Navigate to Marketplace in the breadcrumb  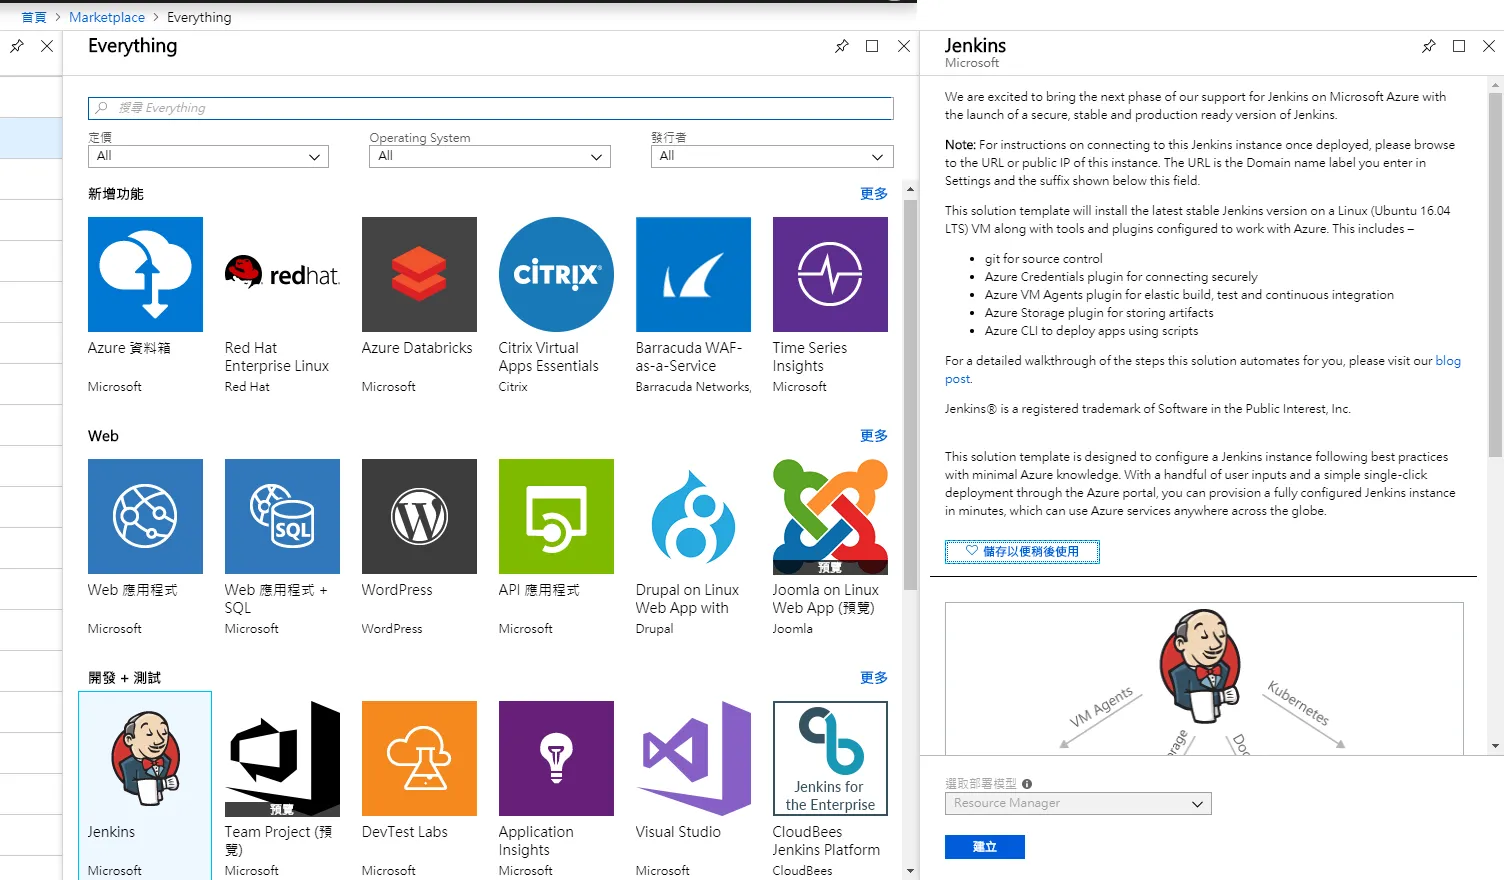coord(107,17)
